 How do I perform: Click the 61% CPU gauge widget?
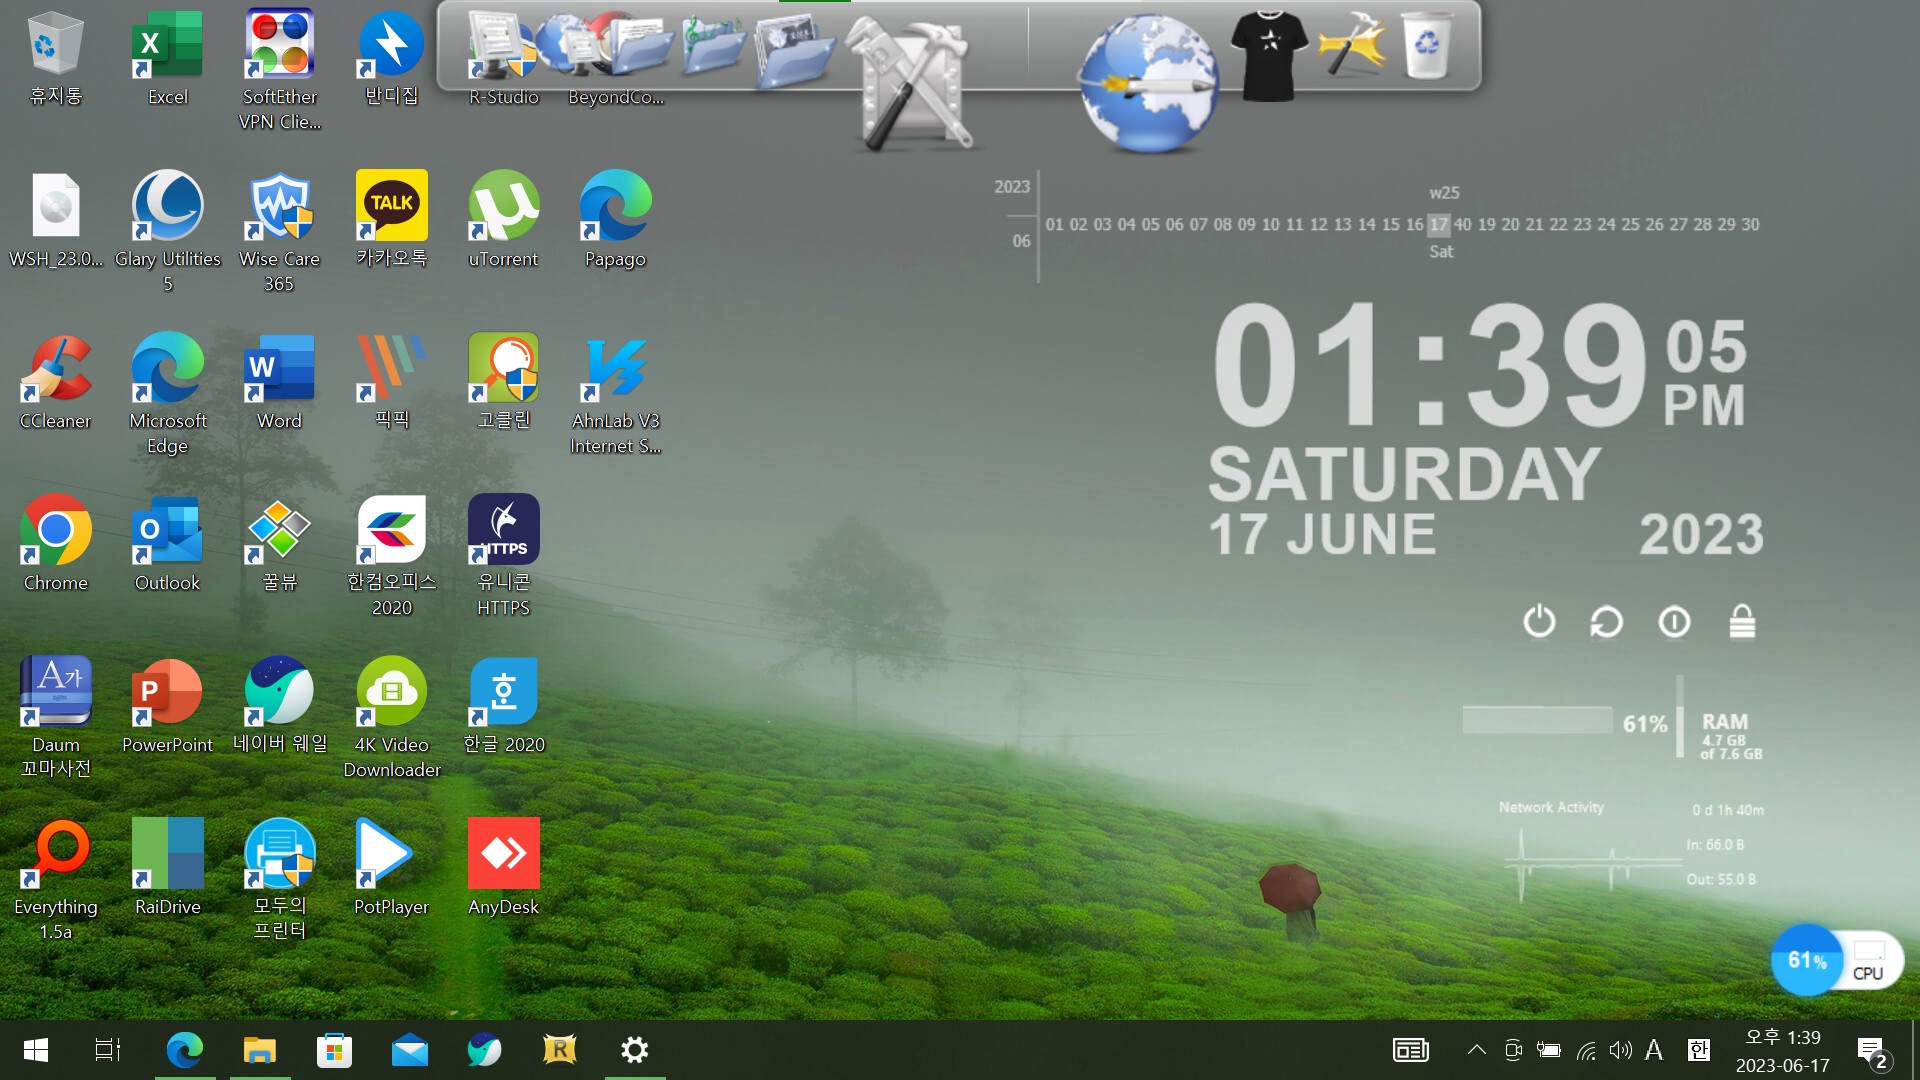[x=1807, y=960]
